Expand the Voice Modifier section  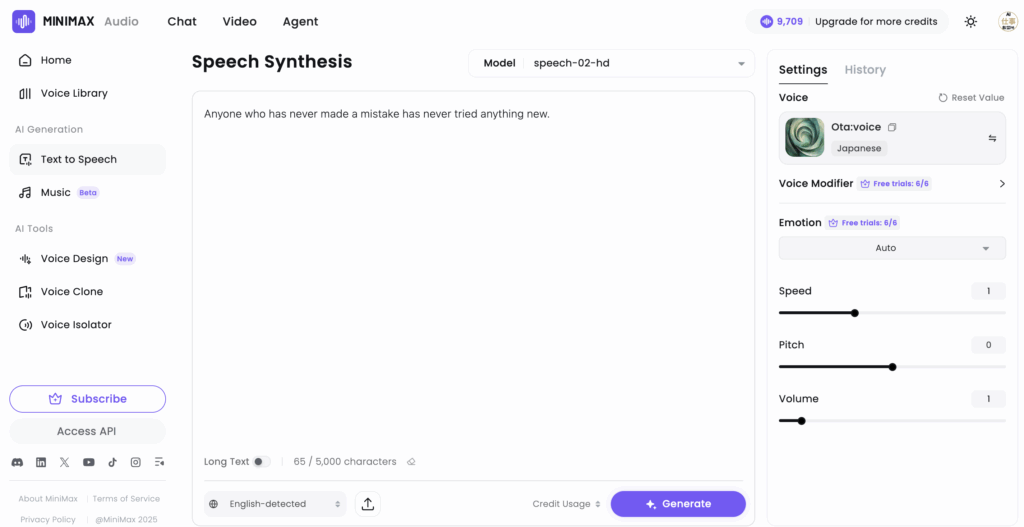pyautogui.click(x=1002, y=184)
